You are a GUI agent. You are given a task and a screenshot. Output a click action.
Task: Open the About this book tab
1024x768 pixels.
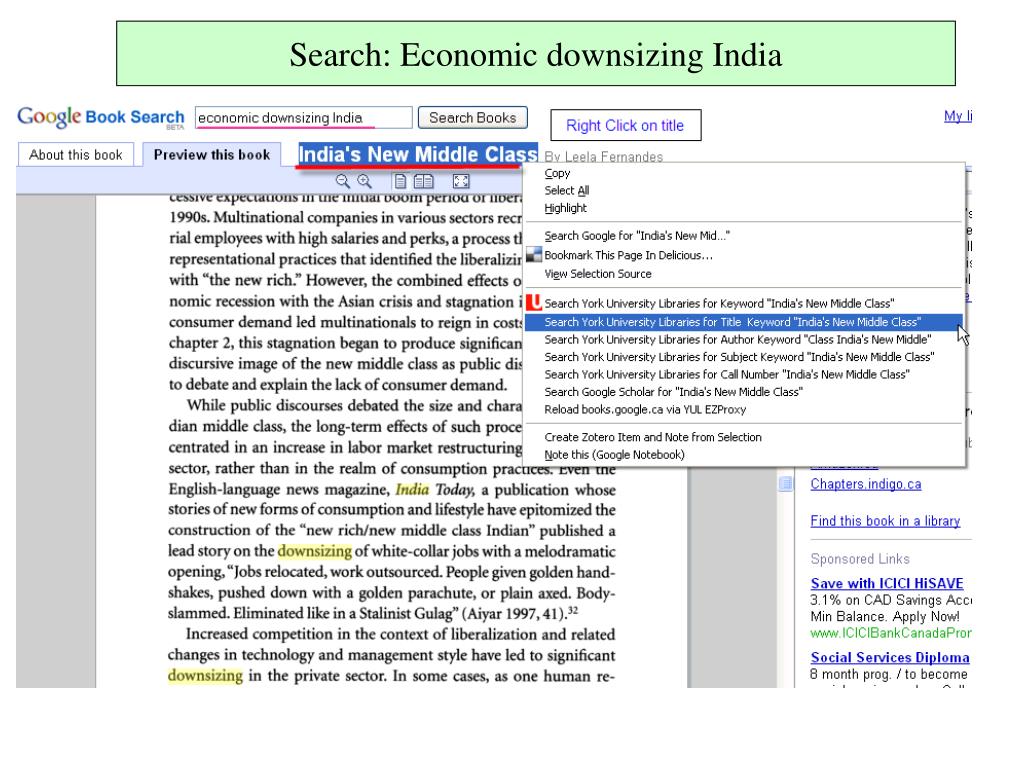click(x=76, y=155)
